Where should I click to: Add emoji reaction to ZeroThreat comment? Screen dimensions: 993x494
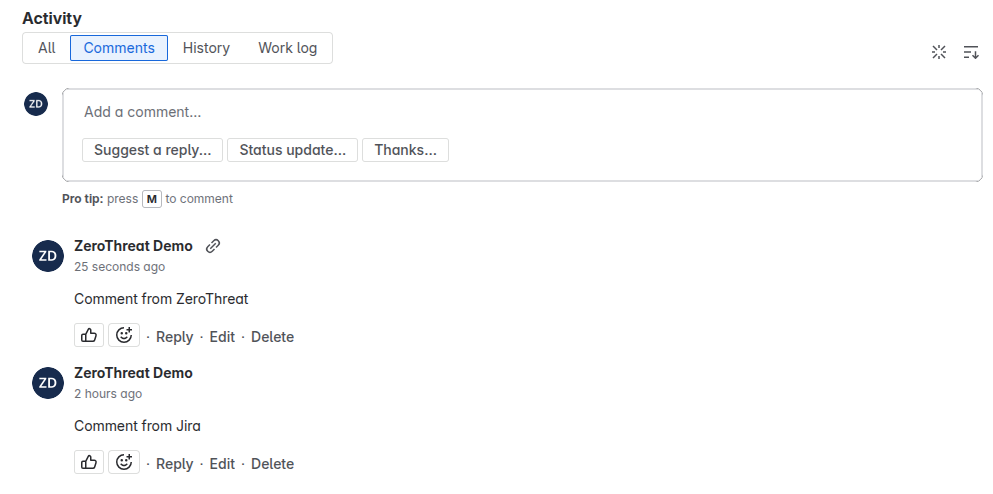[x=124, y=335]
